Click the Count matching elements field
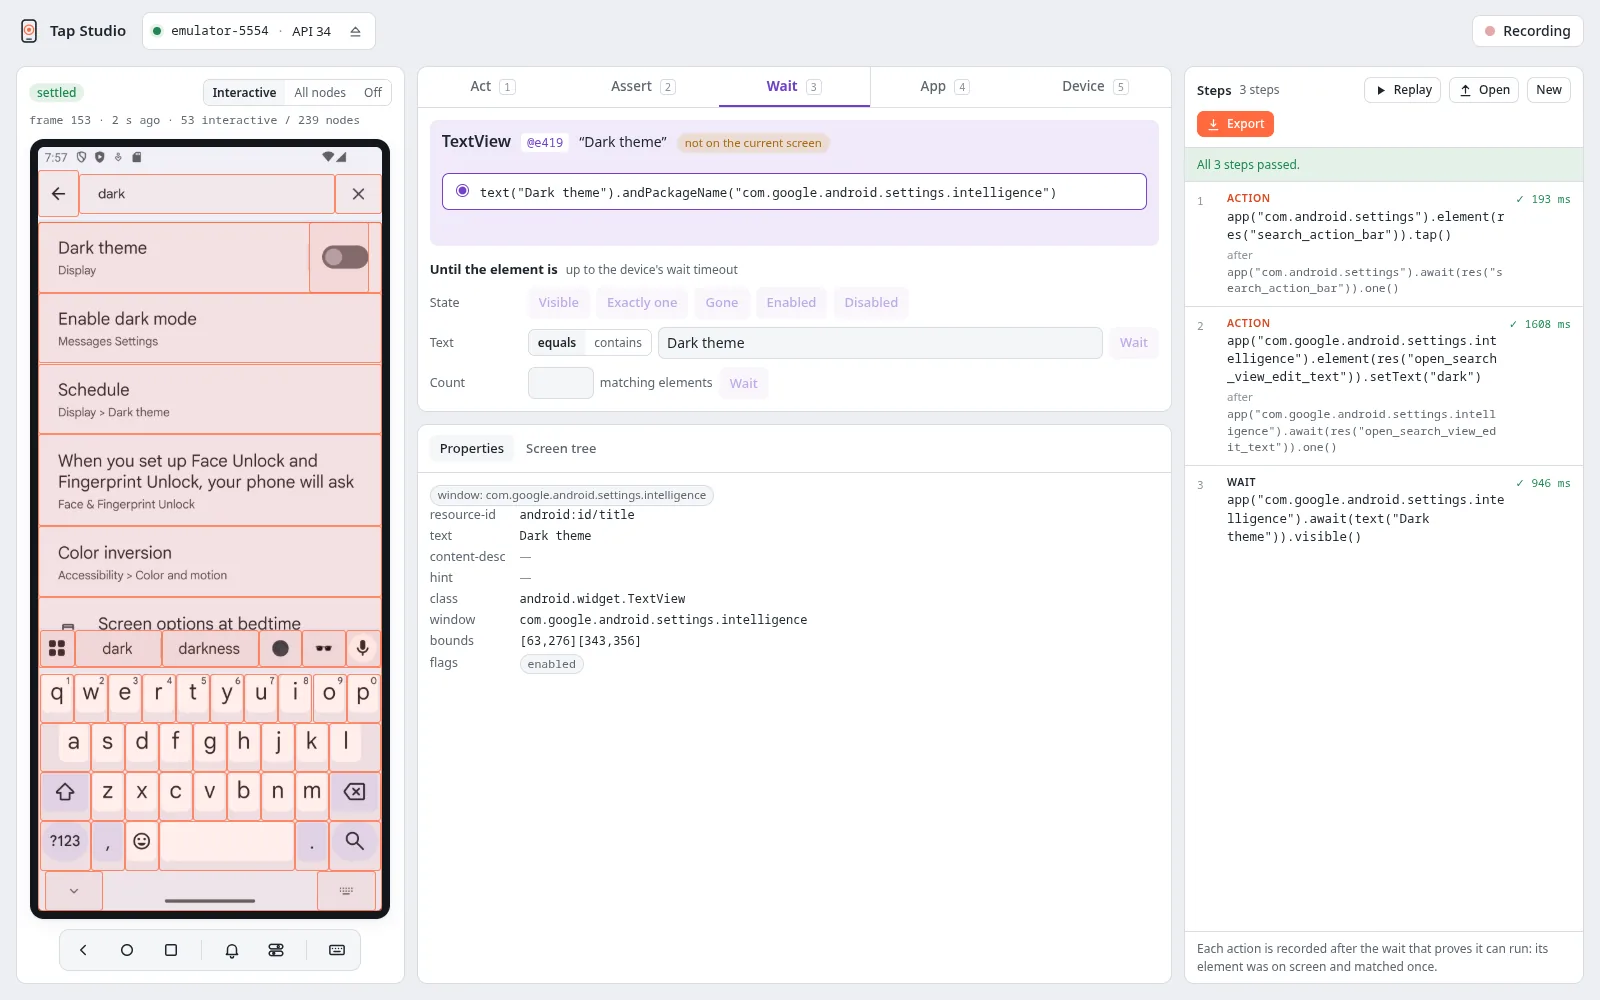 (x=560, y=383)
